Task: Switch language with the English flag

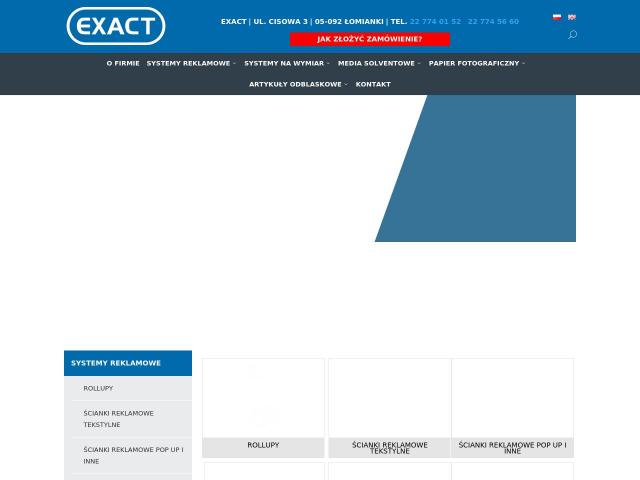Action: click(572, 17)
